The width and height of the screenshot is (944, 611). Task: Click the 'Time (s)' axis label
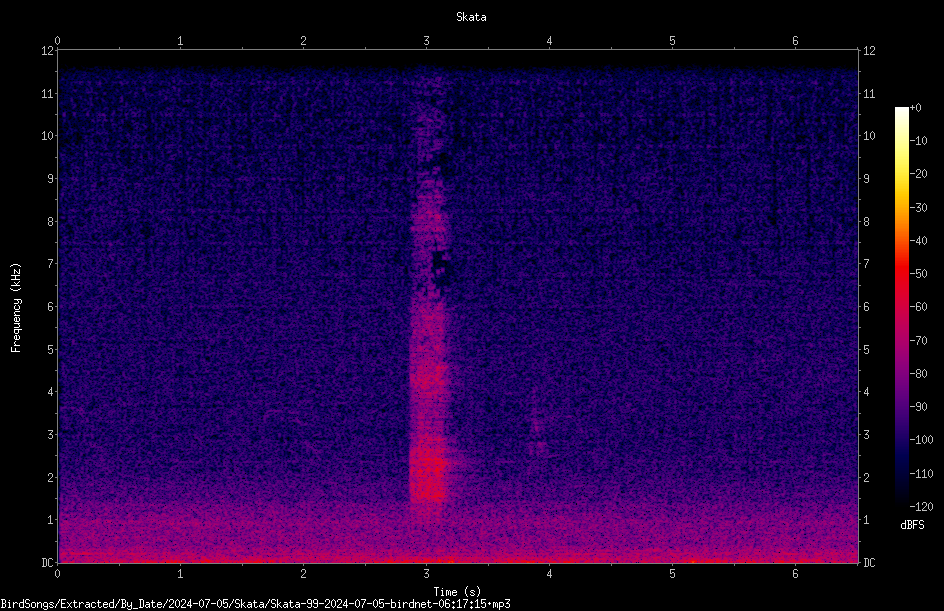coord(457,592)
